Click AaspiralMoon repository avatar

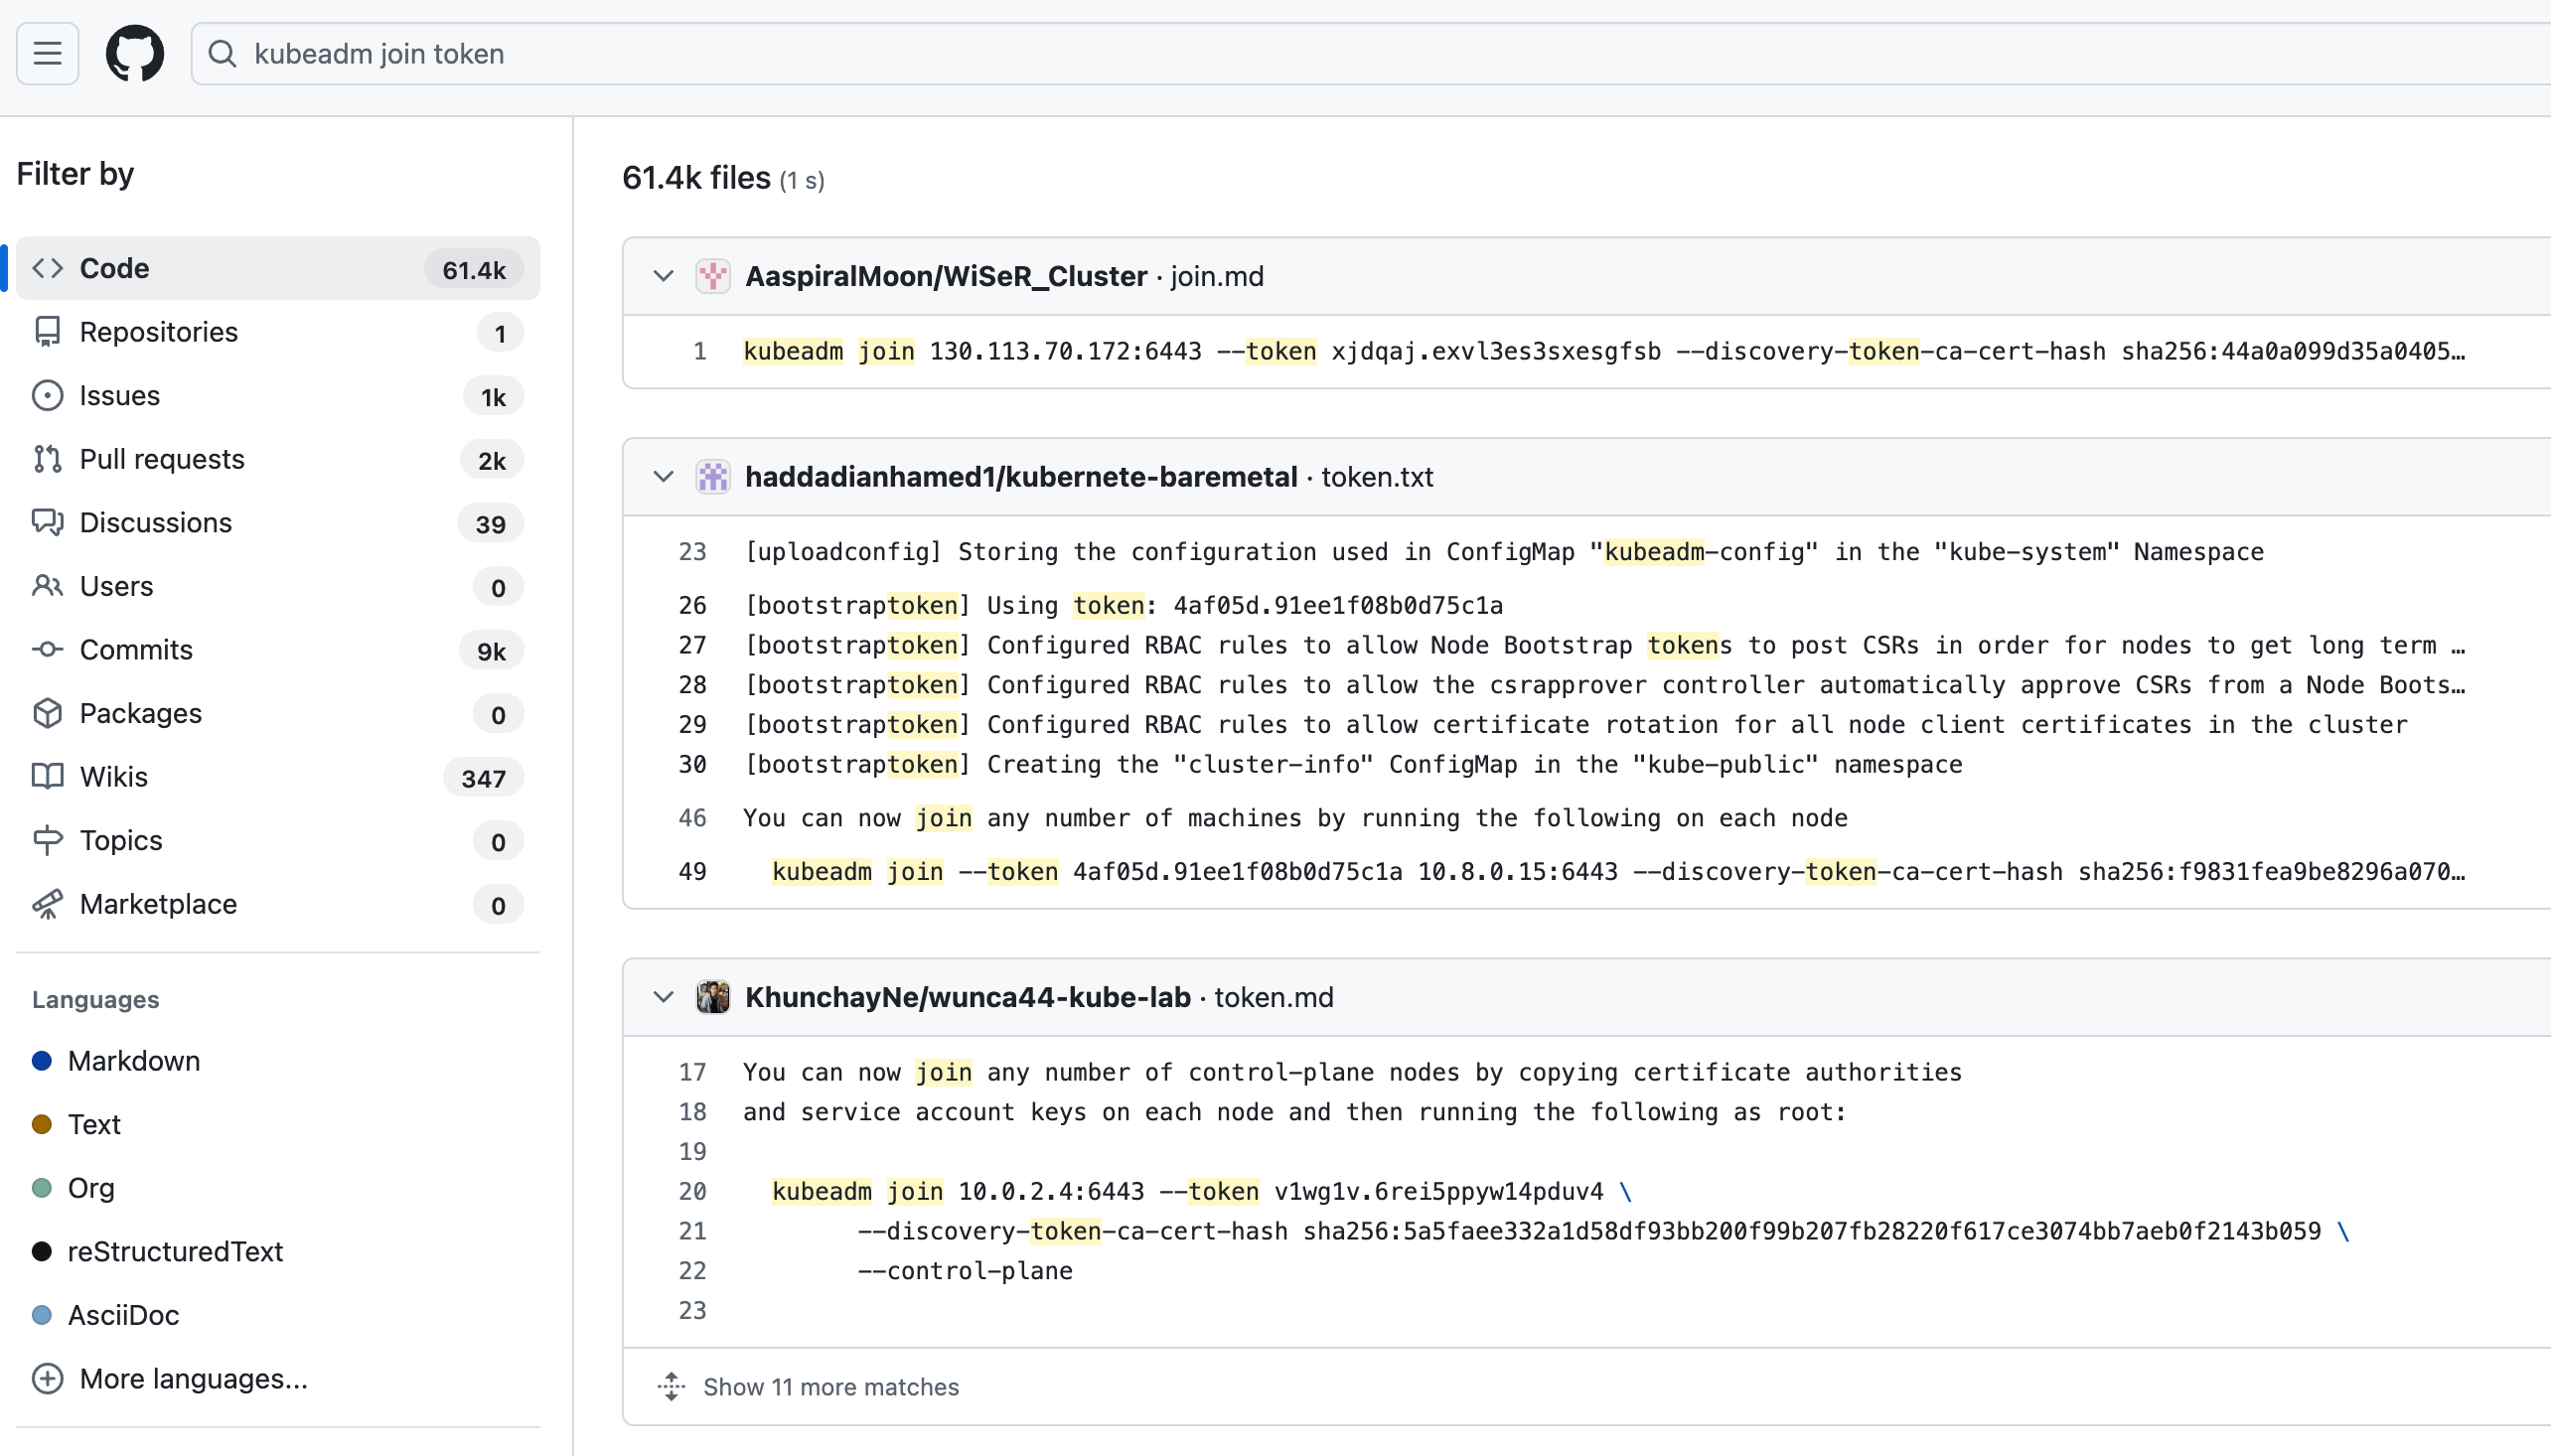click(713, 276)
